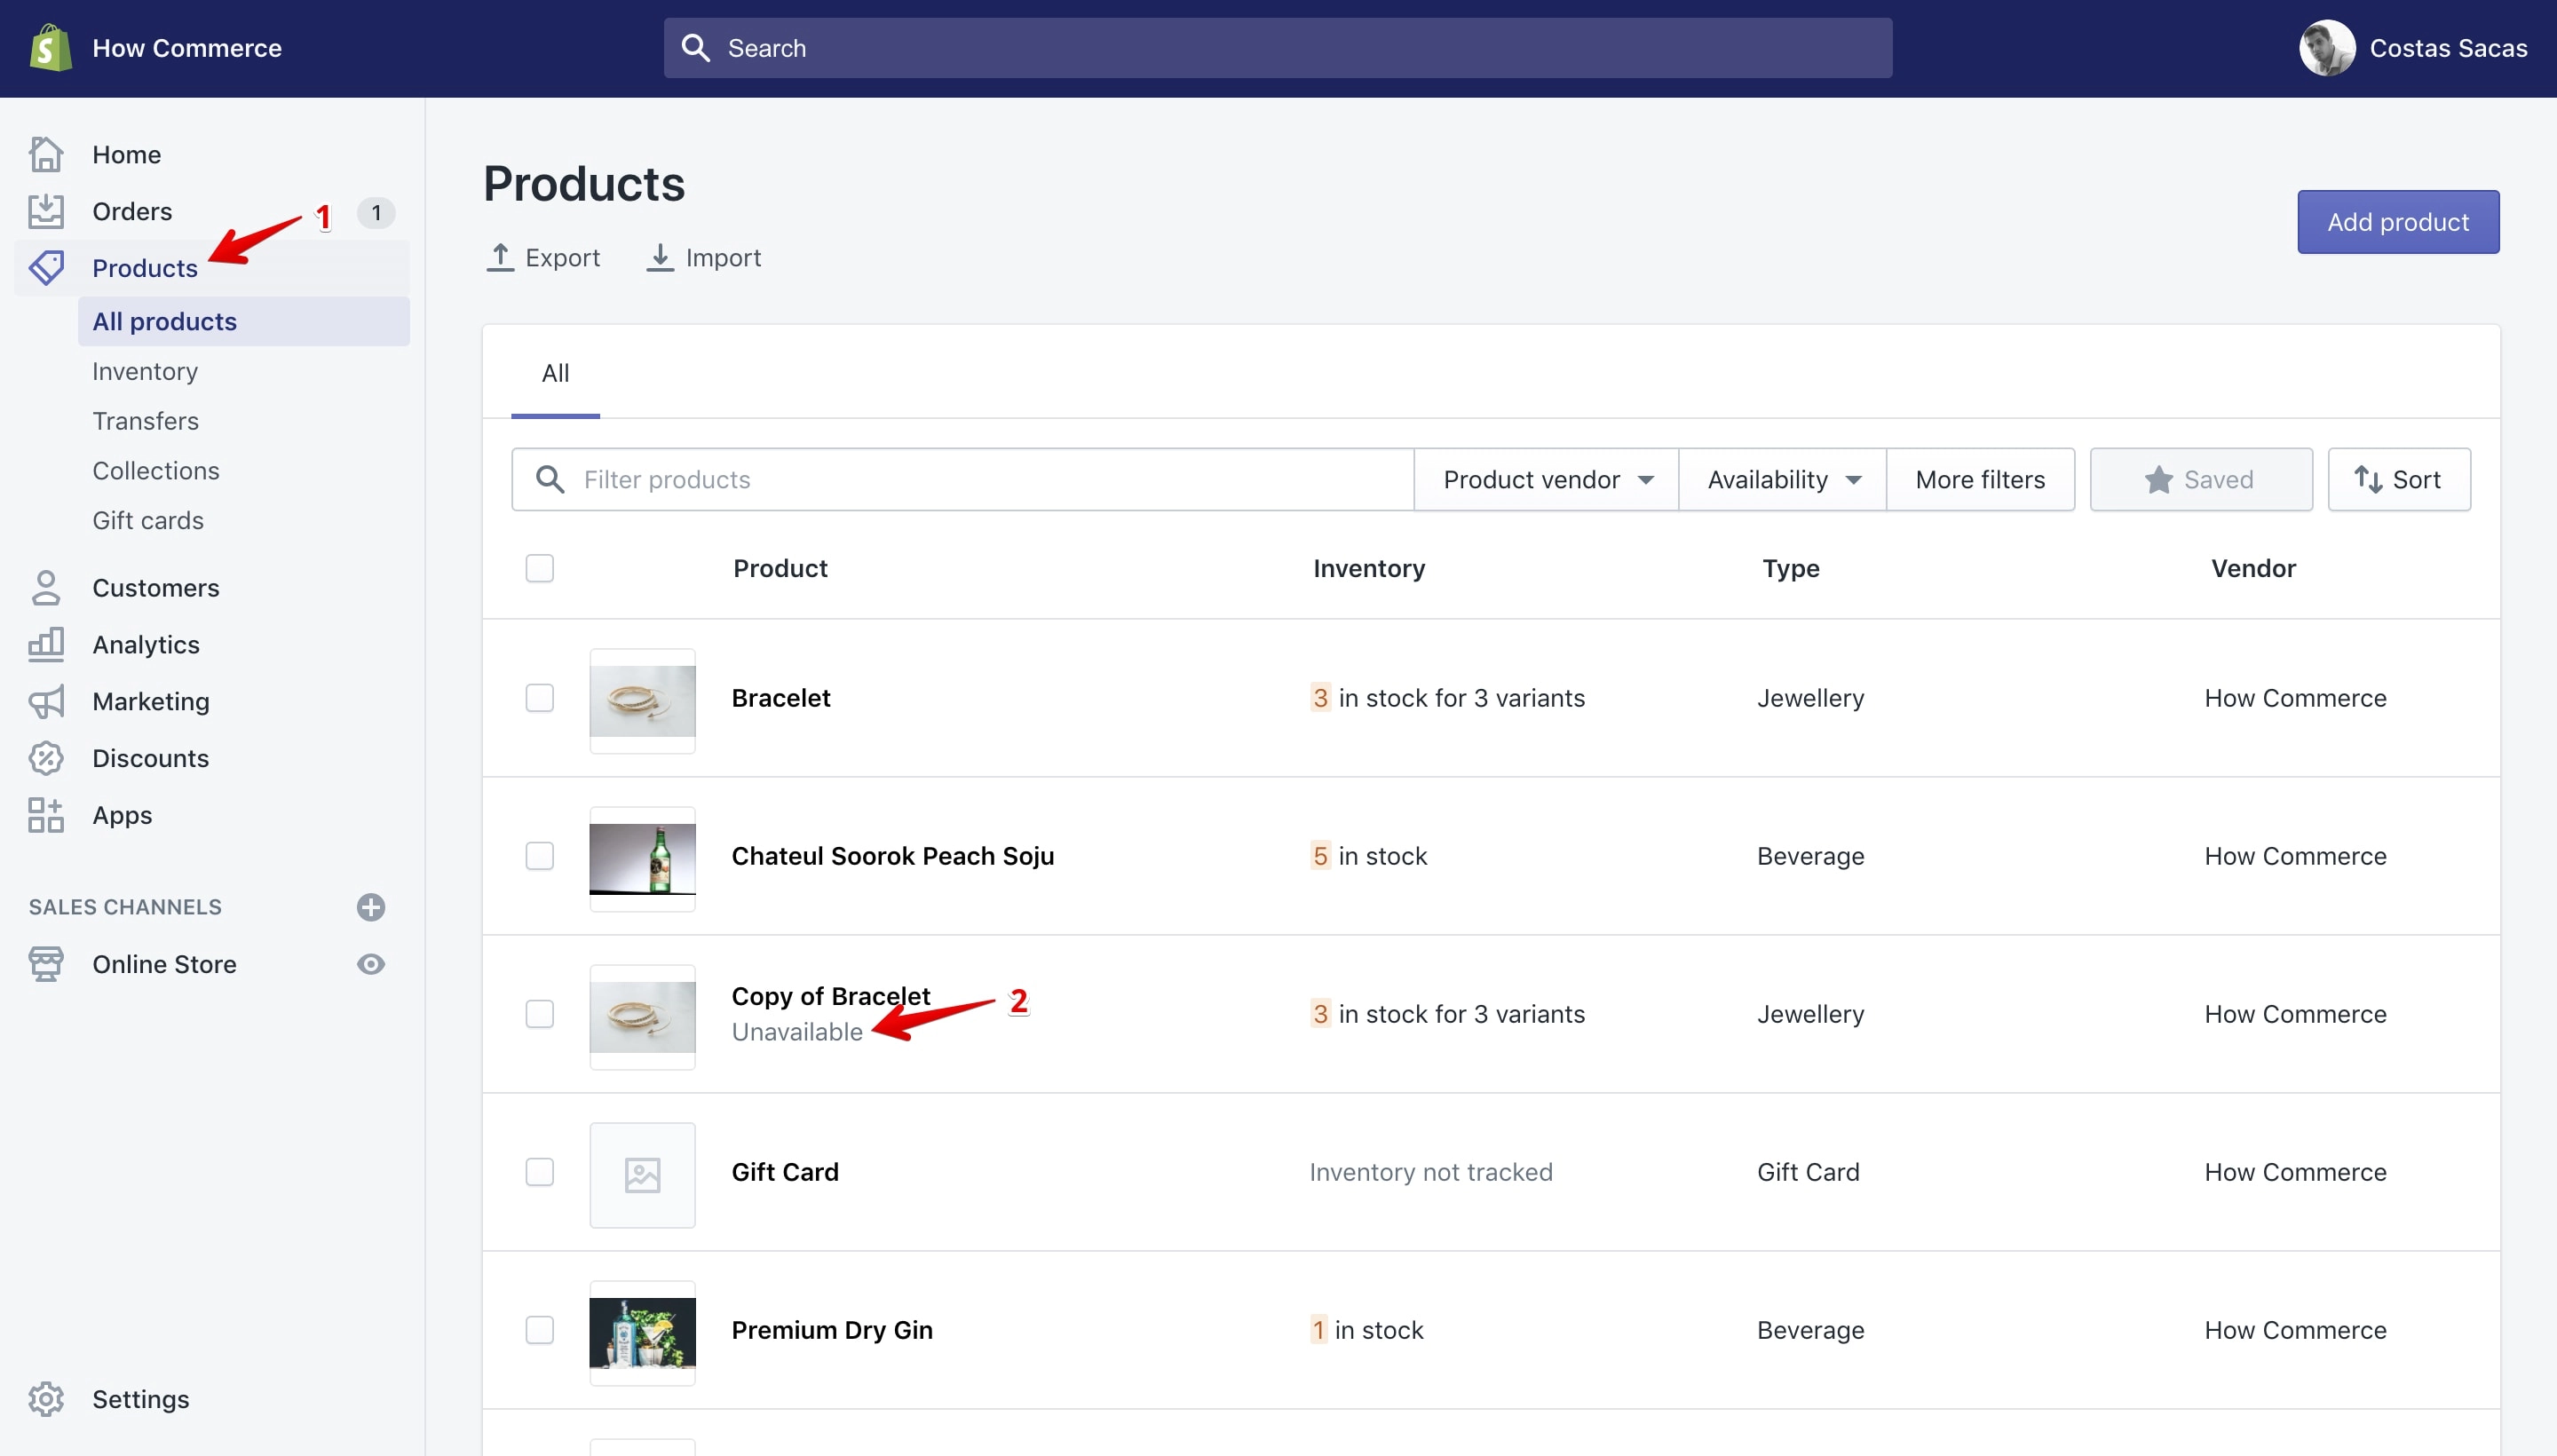This screenshot has height=1456, width=2557.
Task: Open Analytics bar chart icon
Action: [x=46, y=645]
